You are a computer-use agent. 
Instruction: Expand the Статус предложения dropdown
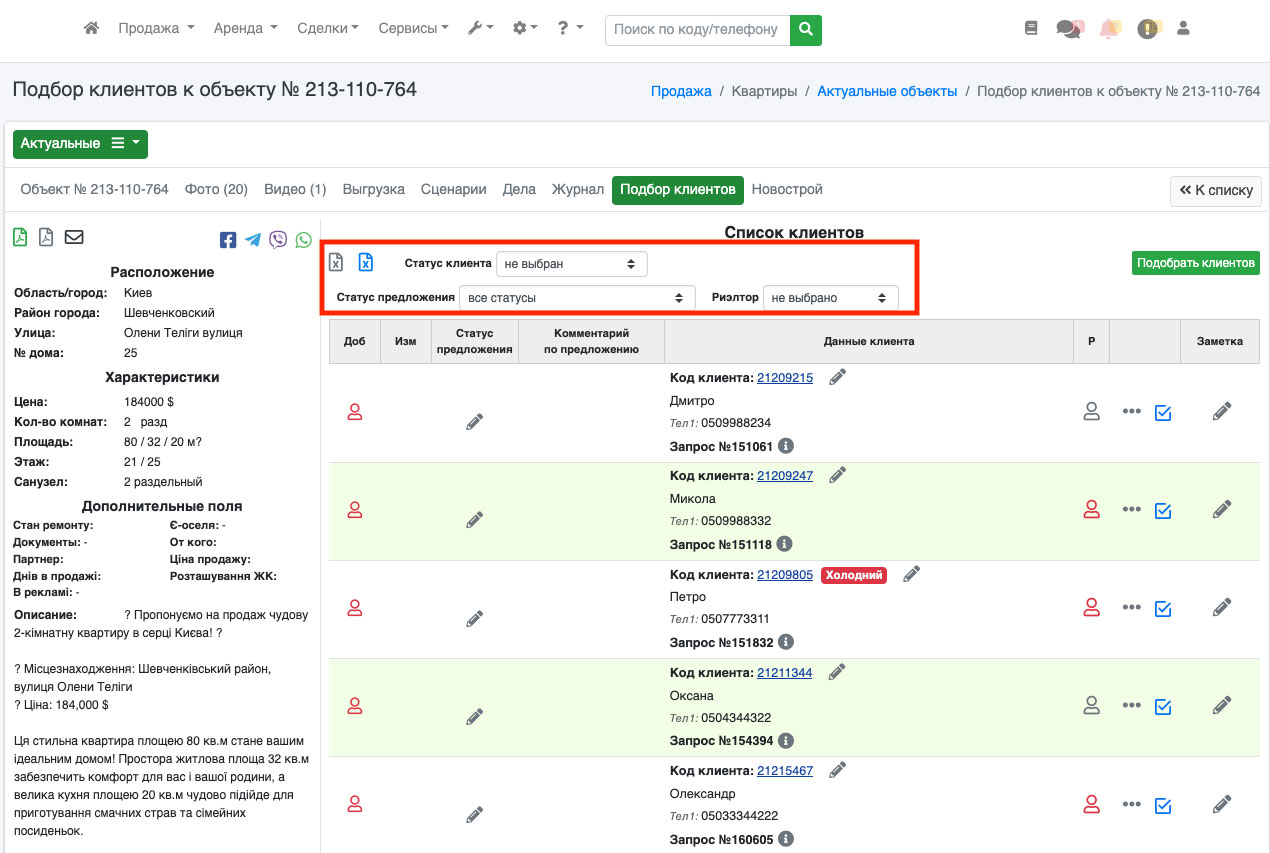(x=577, y=298)
